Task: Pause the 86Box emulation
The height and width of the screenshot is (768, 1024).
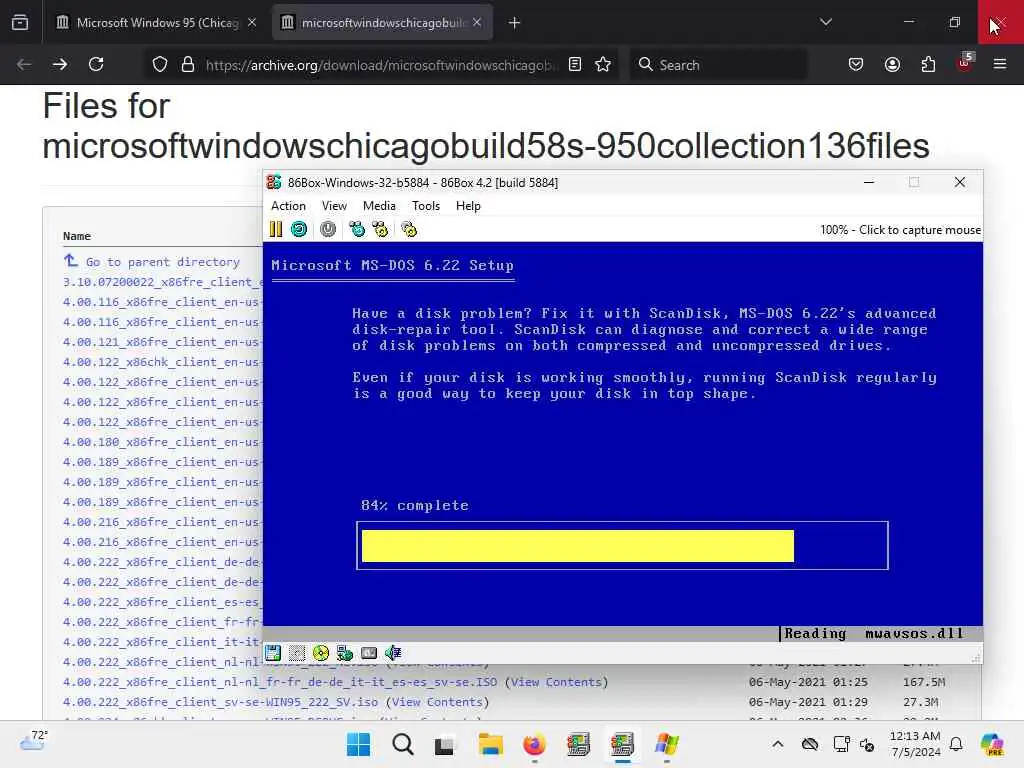Action: click(276, 229)
